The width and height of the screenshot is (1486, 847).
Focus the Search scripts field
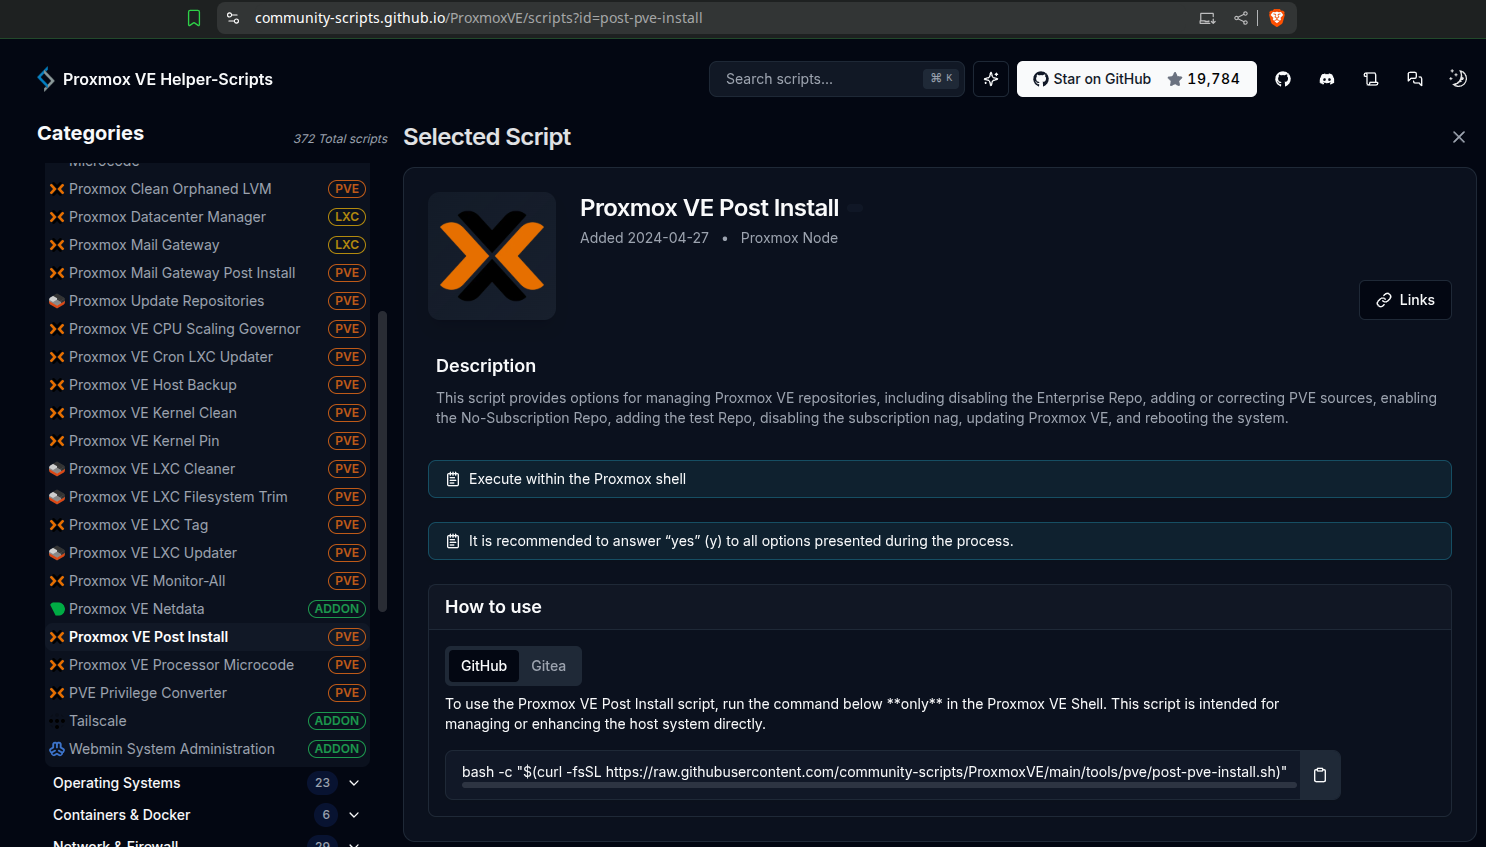pos(820,79)
